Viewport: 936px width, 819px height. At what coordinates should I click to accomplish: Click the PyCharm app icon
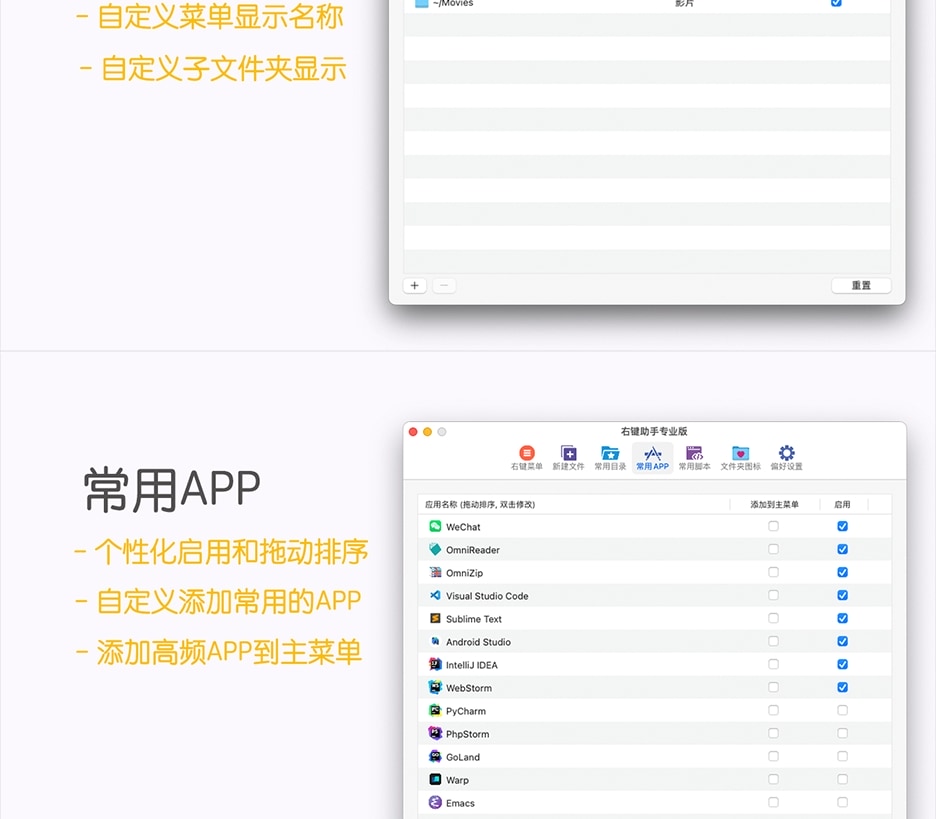(x=435, y=710)
